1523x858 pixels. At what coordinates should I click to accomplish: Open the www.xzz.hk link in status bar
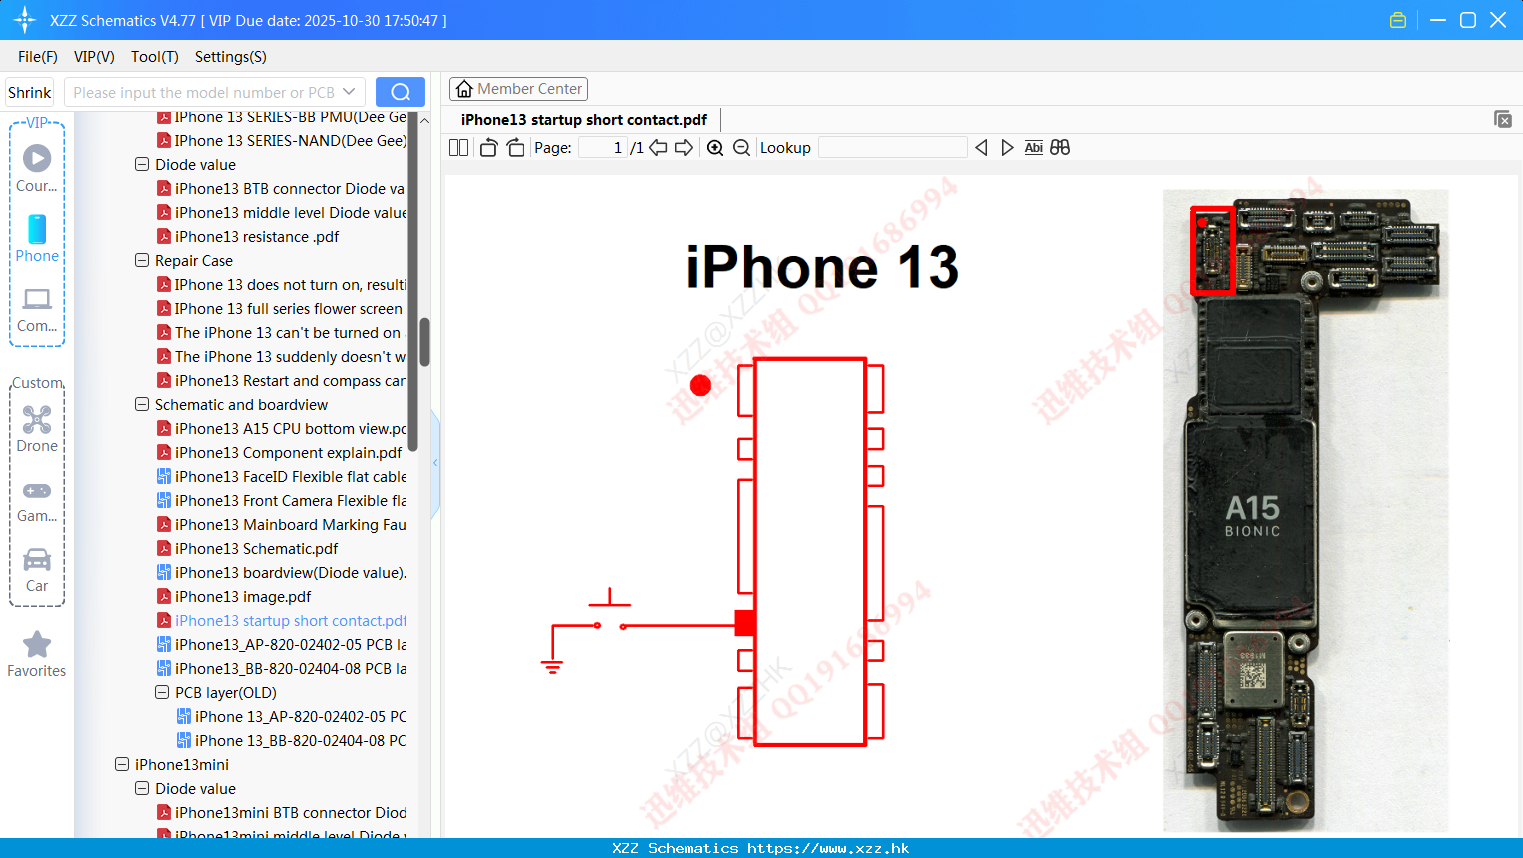coord(828,848)
